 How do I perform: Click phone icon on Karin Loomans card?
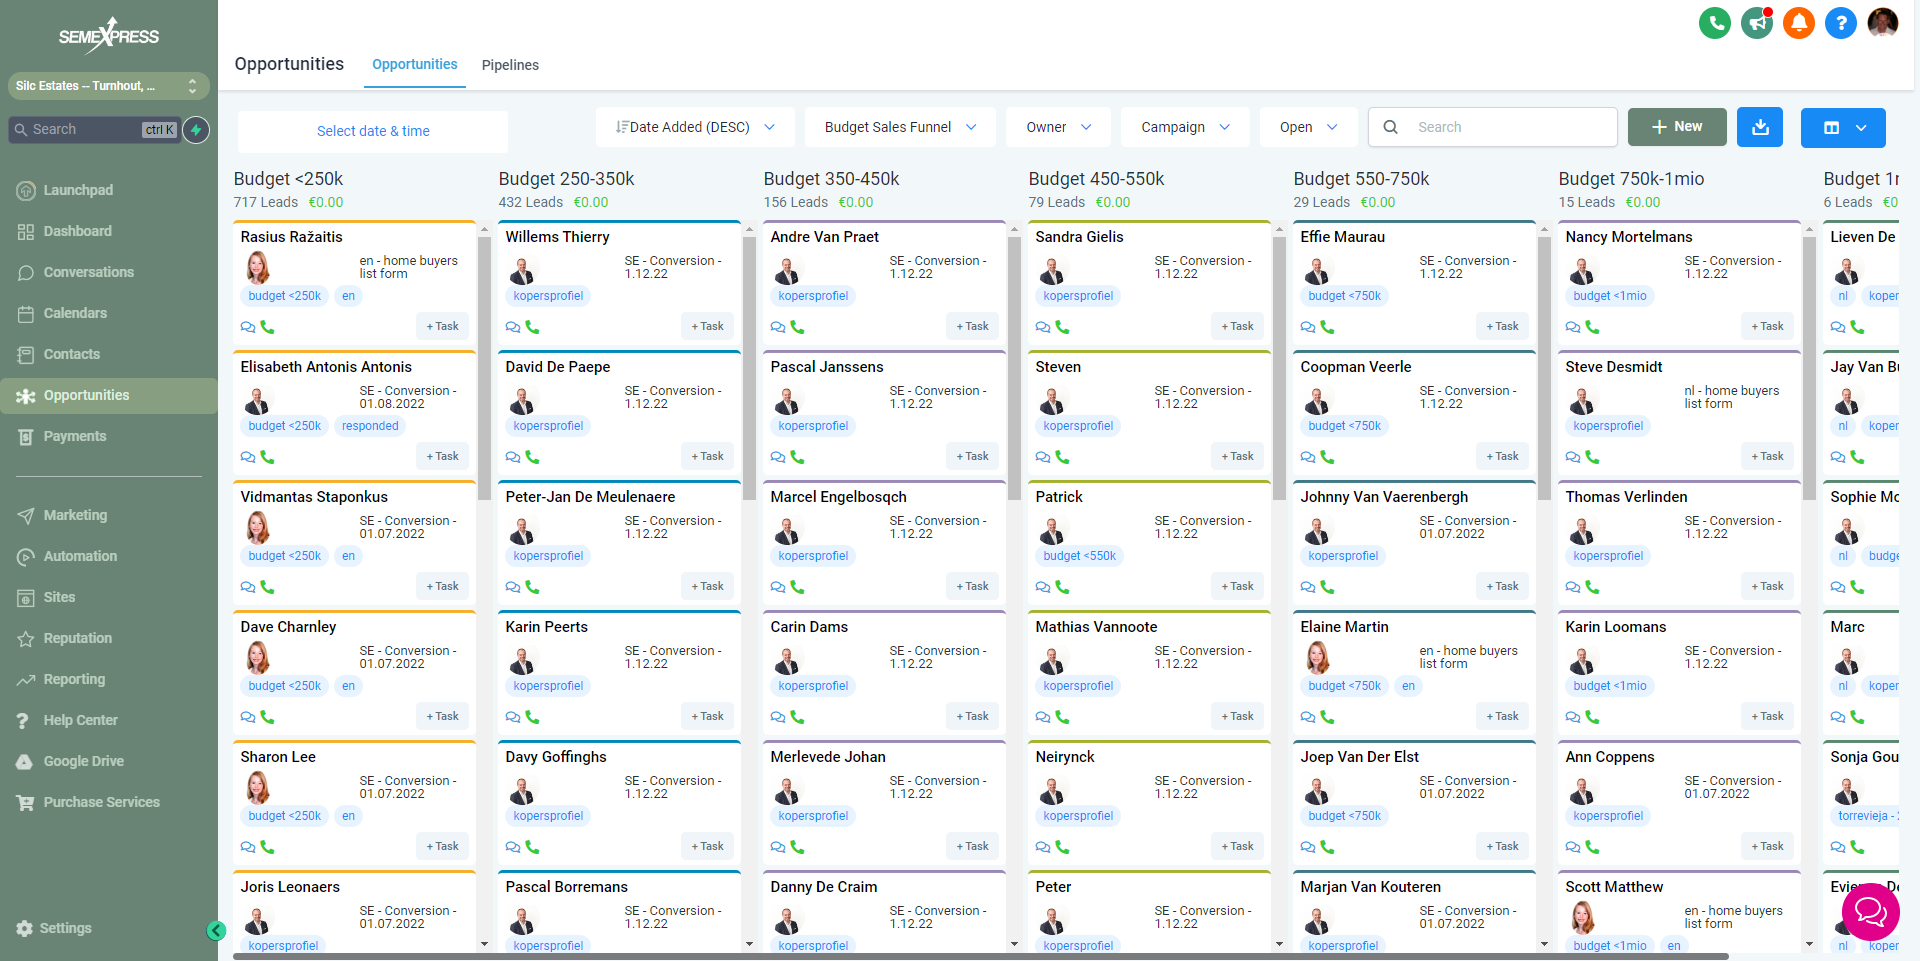1592,717
